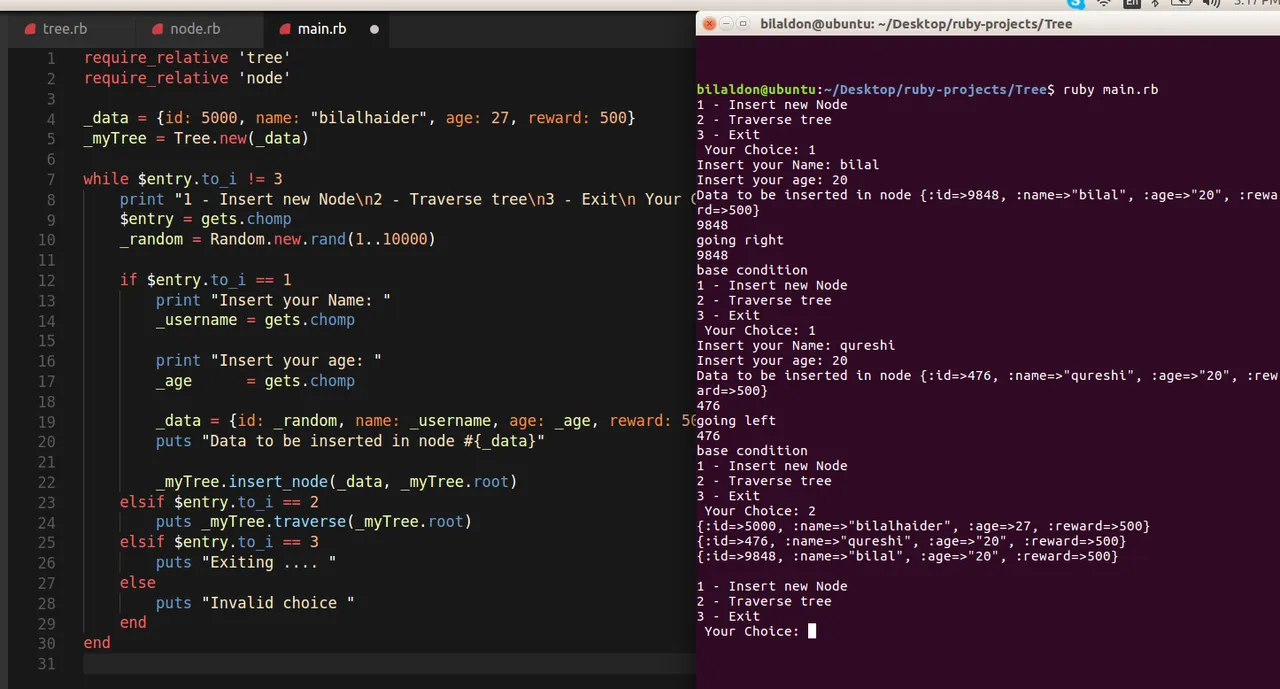Click "Insert your Name: qureshi" in terminal
The width and height of the screenshot is (1280, 689).
click(796, 346)
